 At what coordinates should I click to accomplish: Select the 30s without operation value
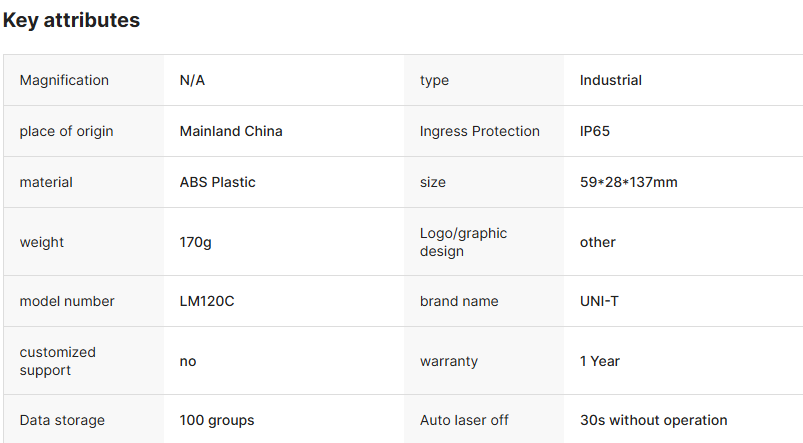click(x=653, y=420)
